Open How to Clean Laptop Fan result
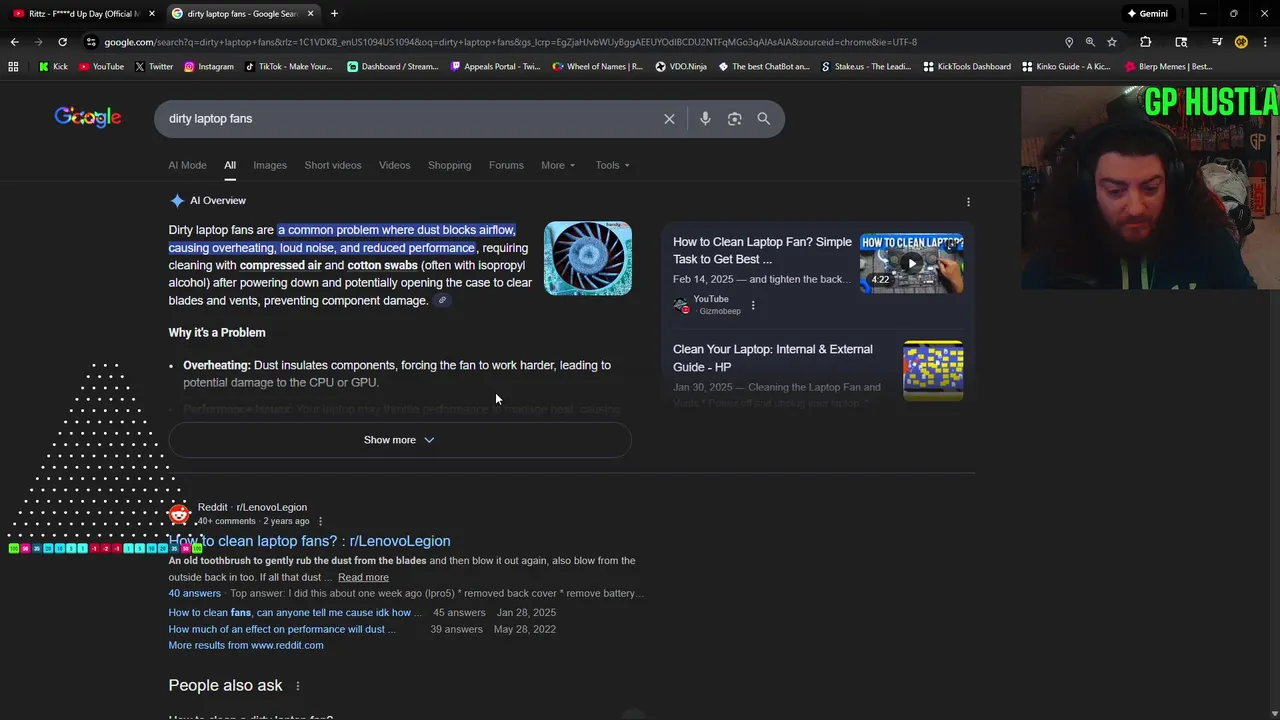 [762, 251]
